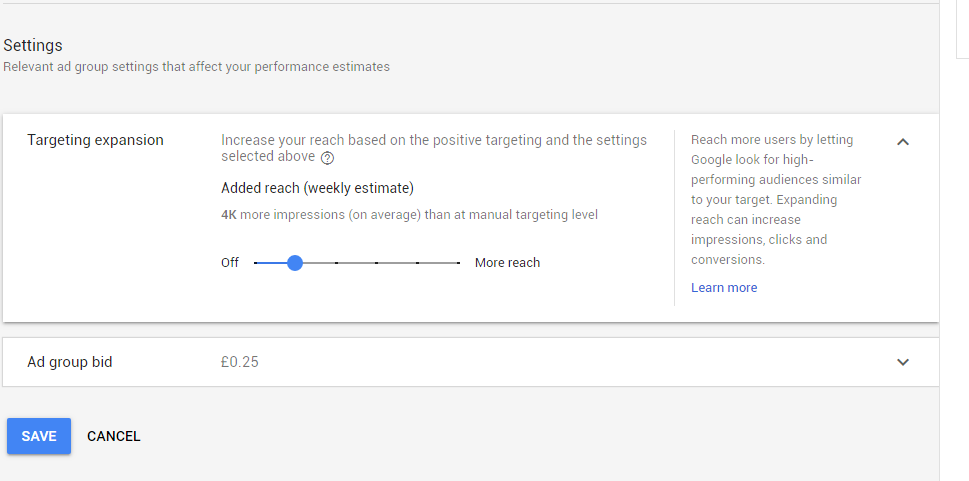Expand the Ad group bid chevron
The height and width of the screenshot is (481, 969).
tap(903, 362)
